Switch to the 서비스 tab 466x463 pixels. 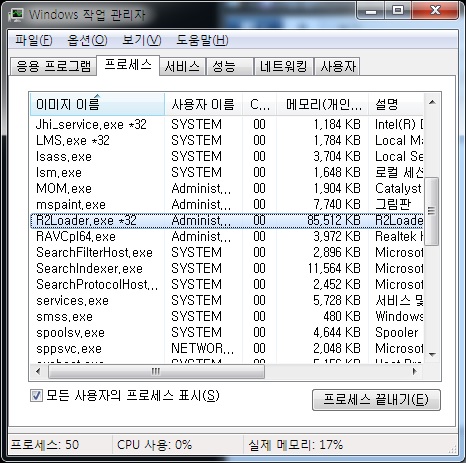[182, 66]
